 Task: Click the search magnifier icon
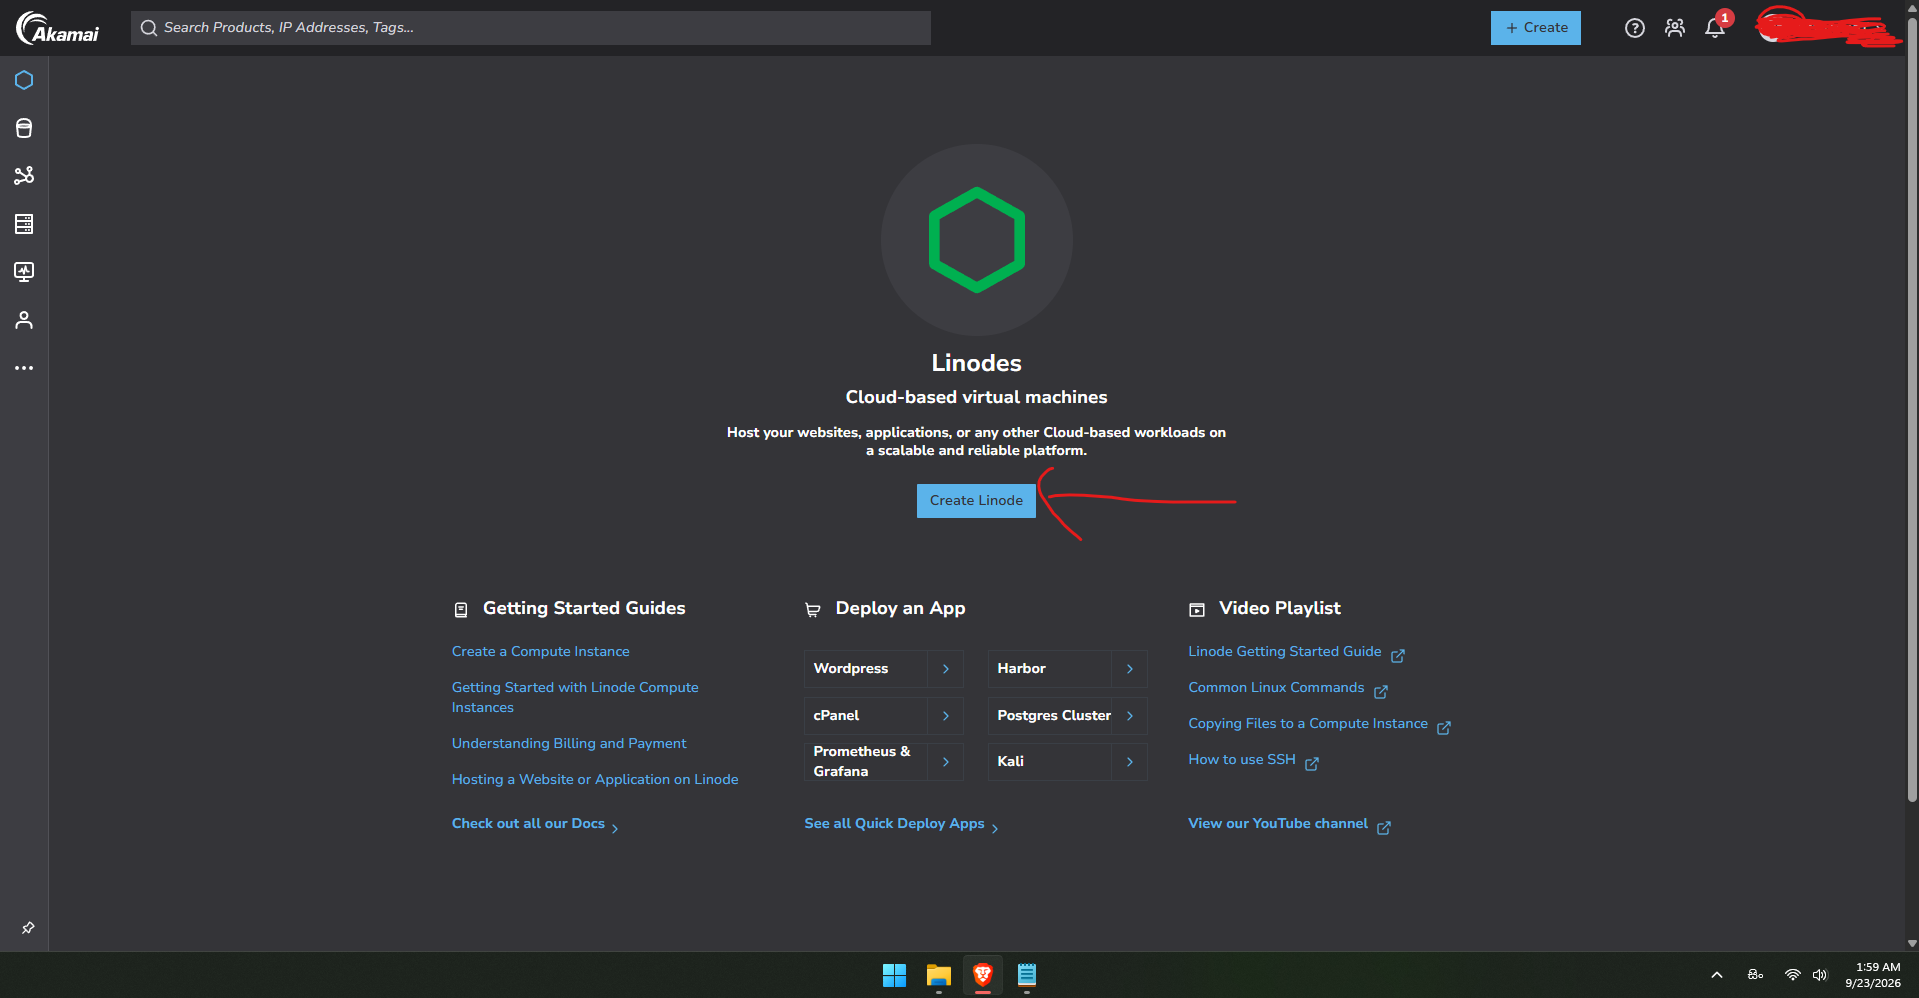pos(149,28)
